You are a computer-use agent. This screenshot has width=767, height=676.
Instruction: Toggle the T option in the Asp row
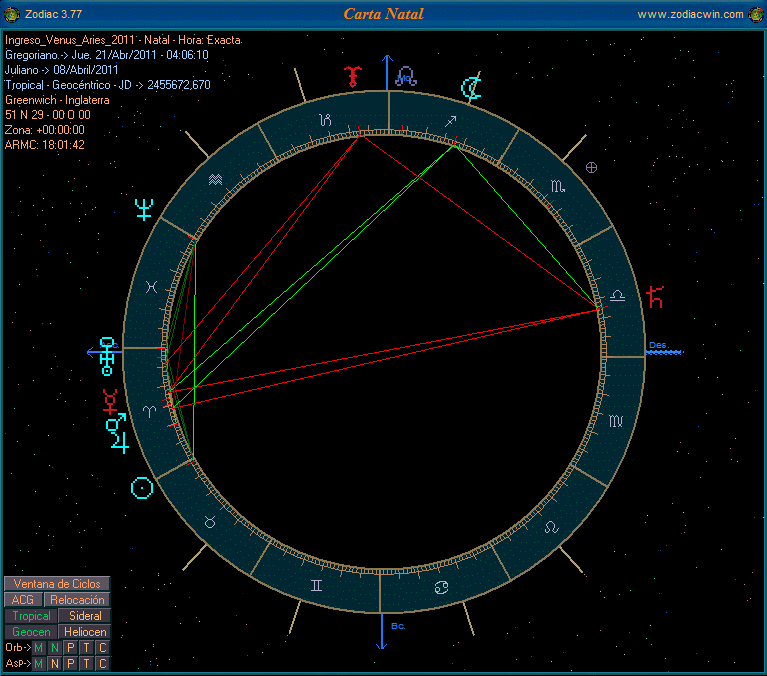[x=87, y=663]
